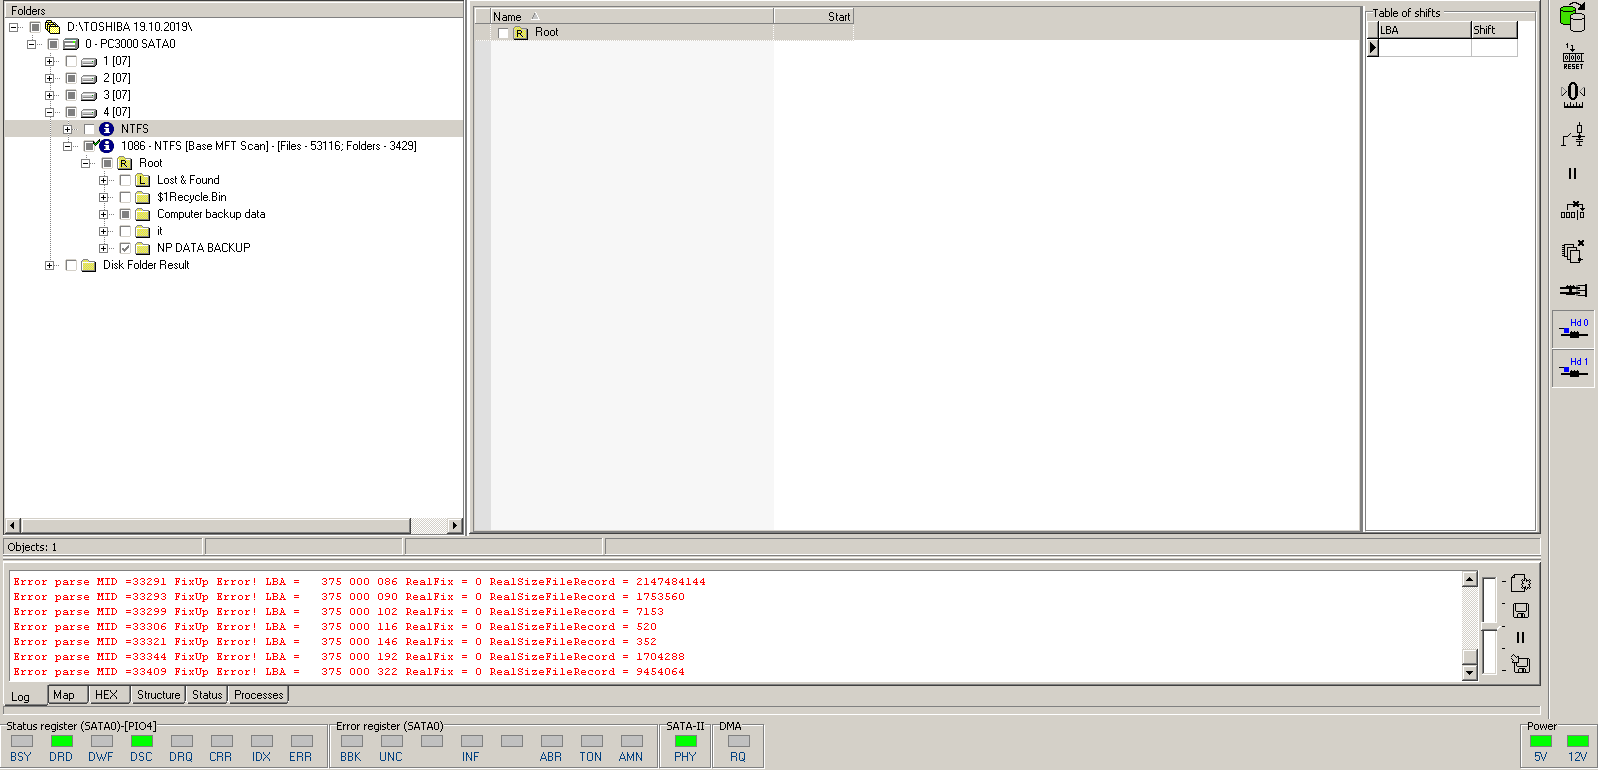Toggle the Hd 1 head button
This screenshot has width=1598, height=771.
(1573, 369)
